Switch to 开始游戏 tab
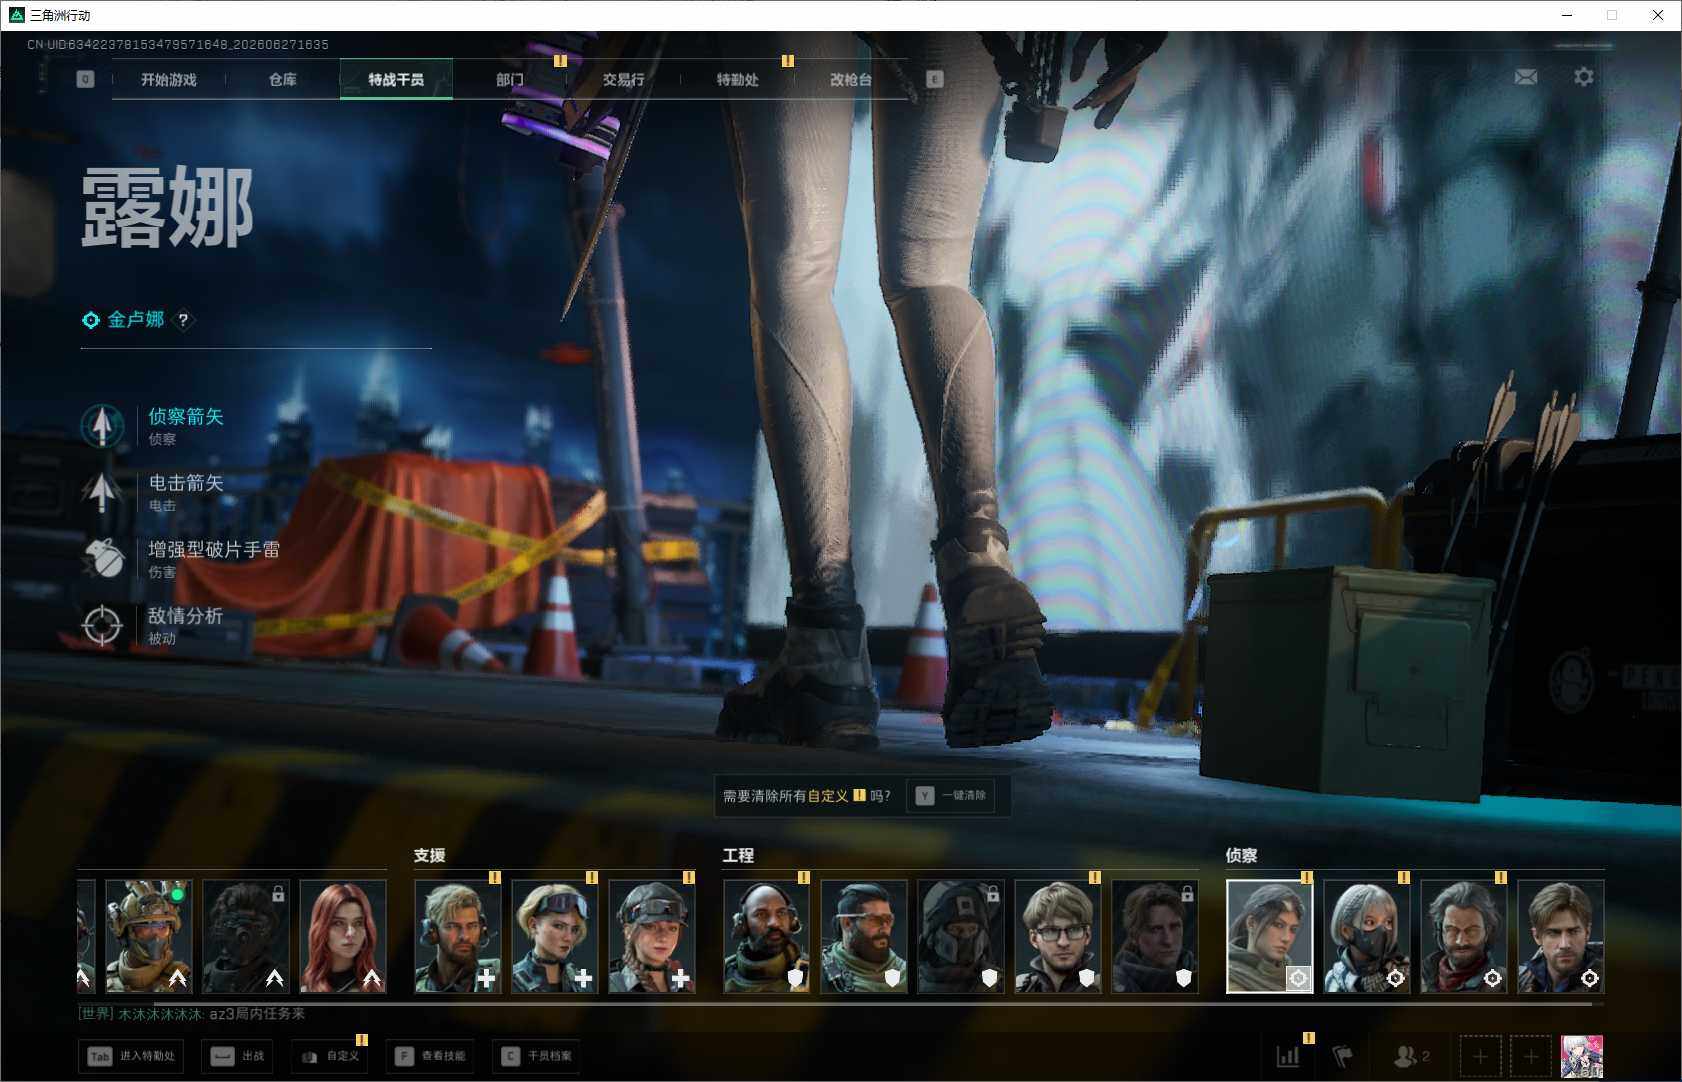 coord(169,79)
